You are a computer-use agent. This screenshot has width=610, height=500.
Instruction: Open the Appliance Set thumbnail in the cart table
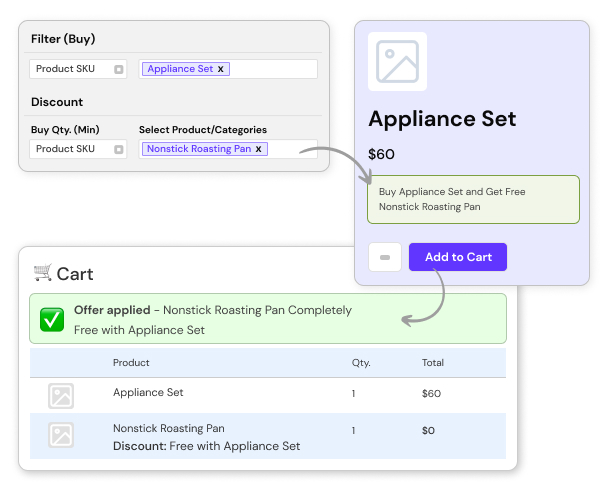[x=61, y=396]
